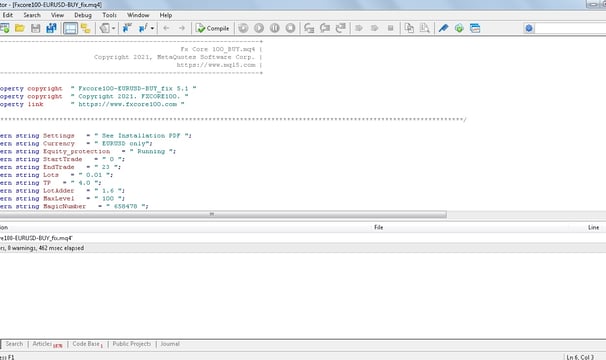Open the Window menu
The width and height of the screenshot is (606, 360).
pos(138,15)
